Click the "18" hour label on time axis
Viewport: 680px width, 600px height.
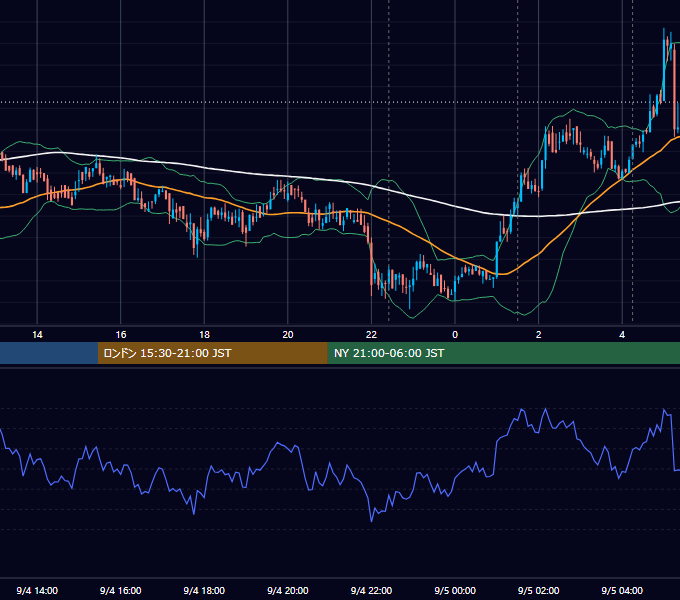[204, 335]
